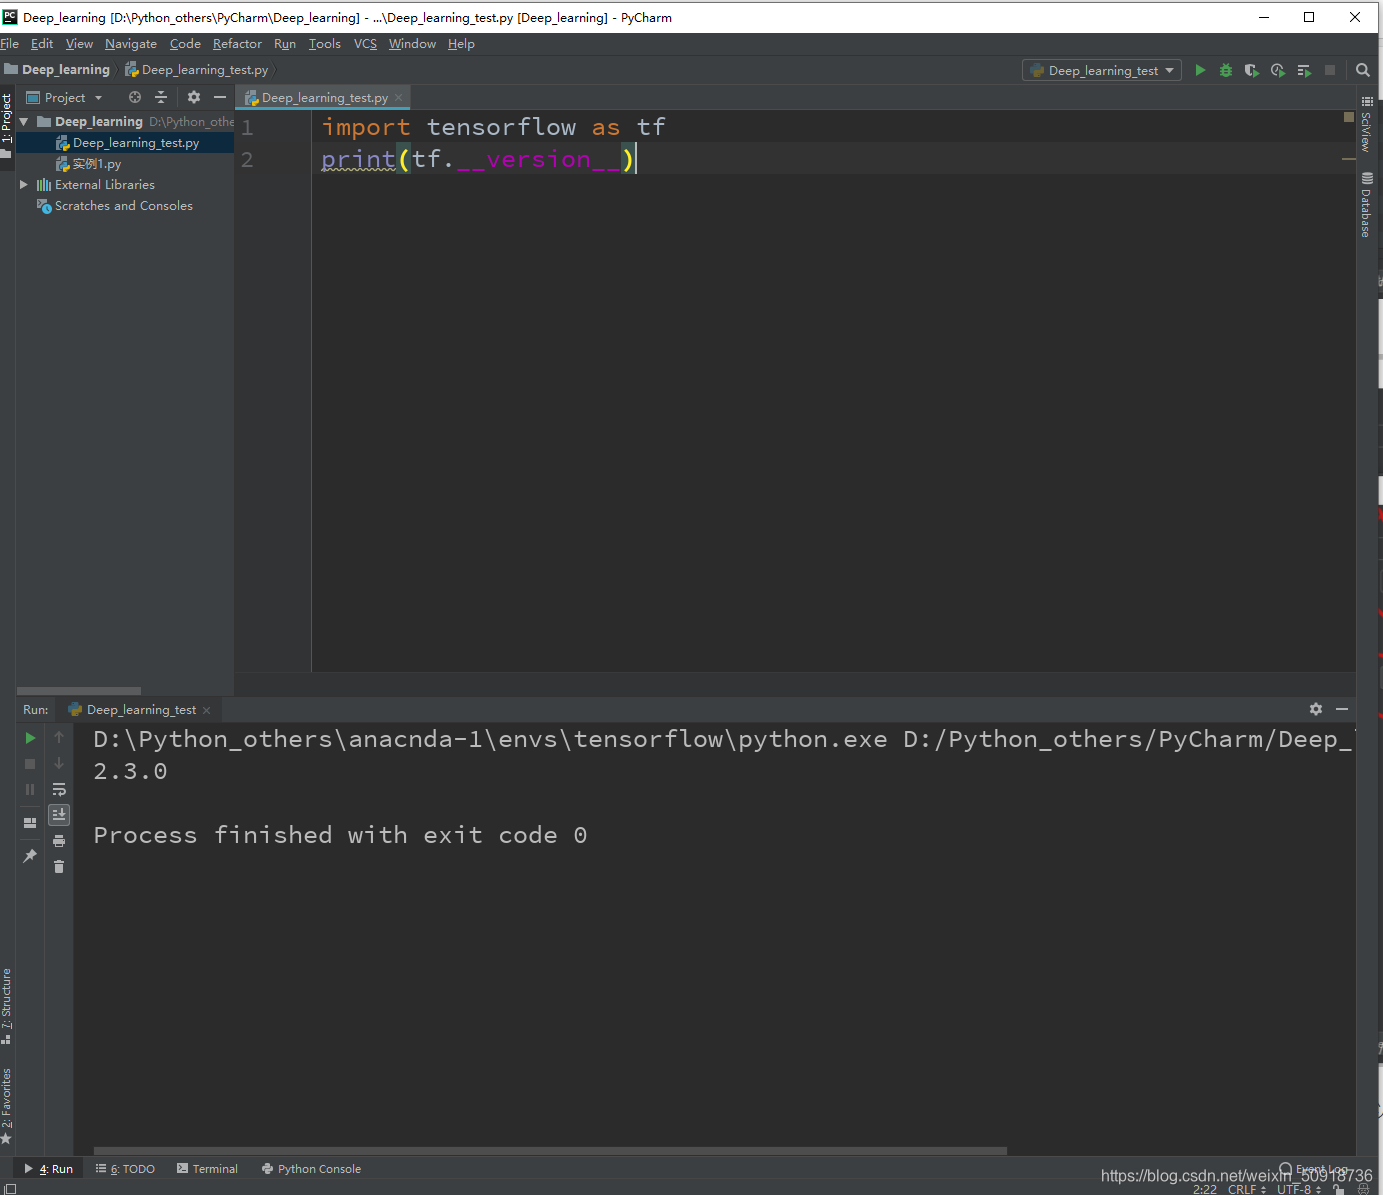Open the 2: Favorites side tab
This screenshot has width=1383, height=1195.
coord(7,1106)
